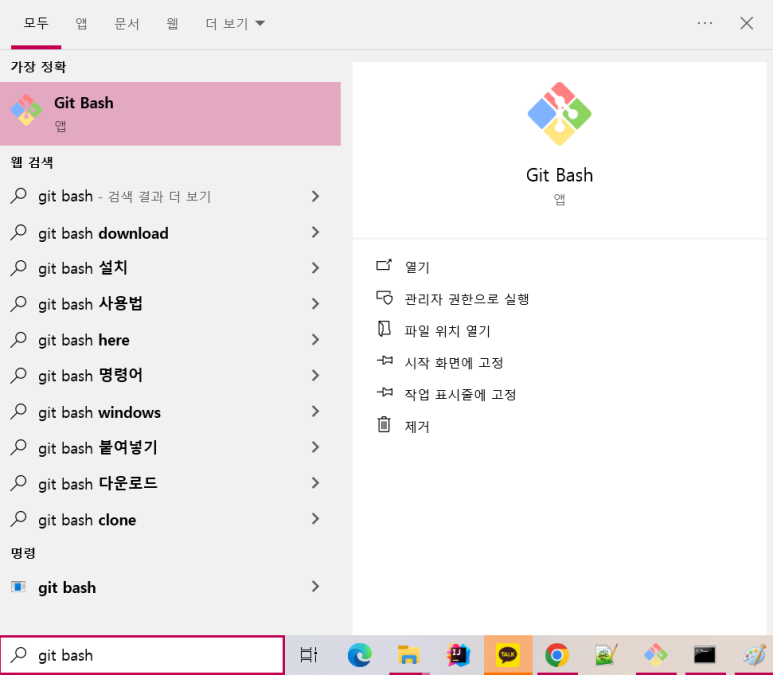The height and width of the screenshot is (675, 773).
Task: Click the 열기 open icon
Action: (384, 266)
